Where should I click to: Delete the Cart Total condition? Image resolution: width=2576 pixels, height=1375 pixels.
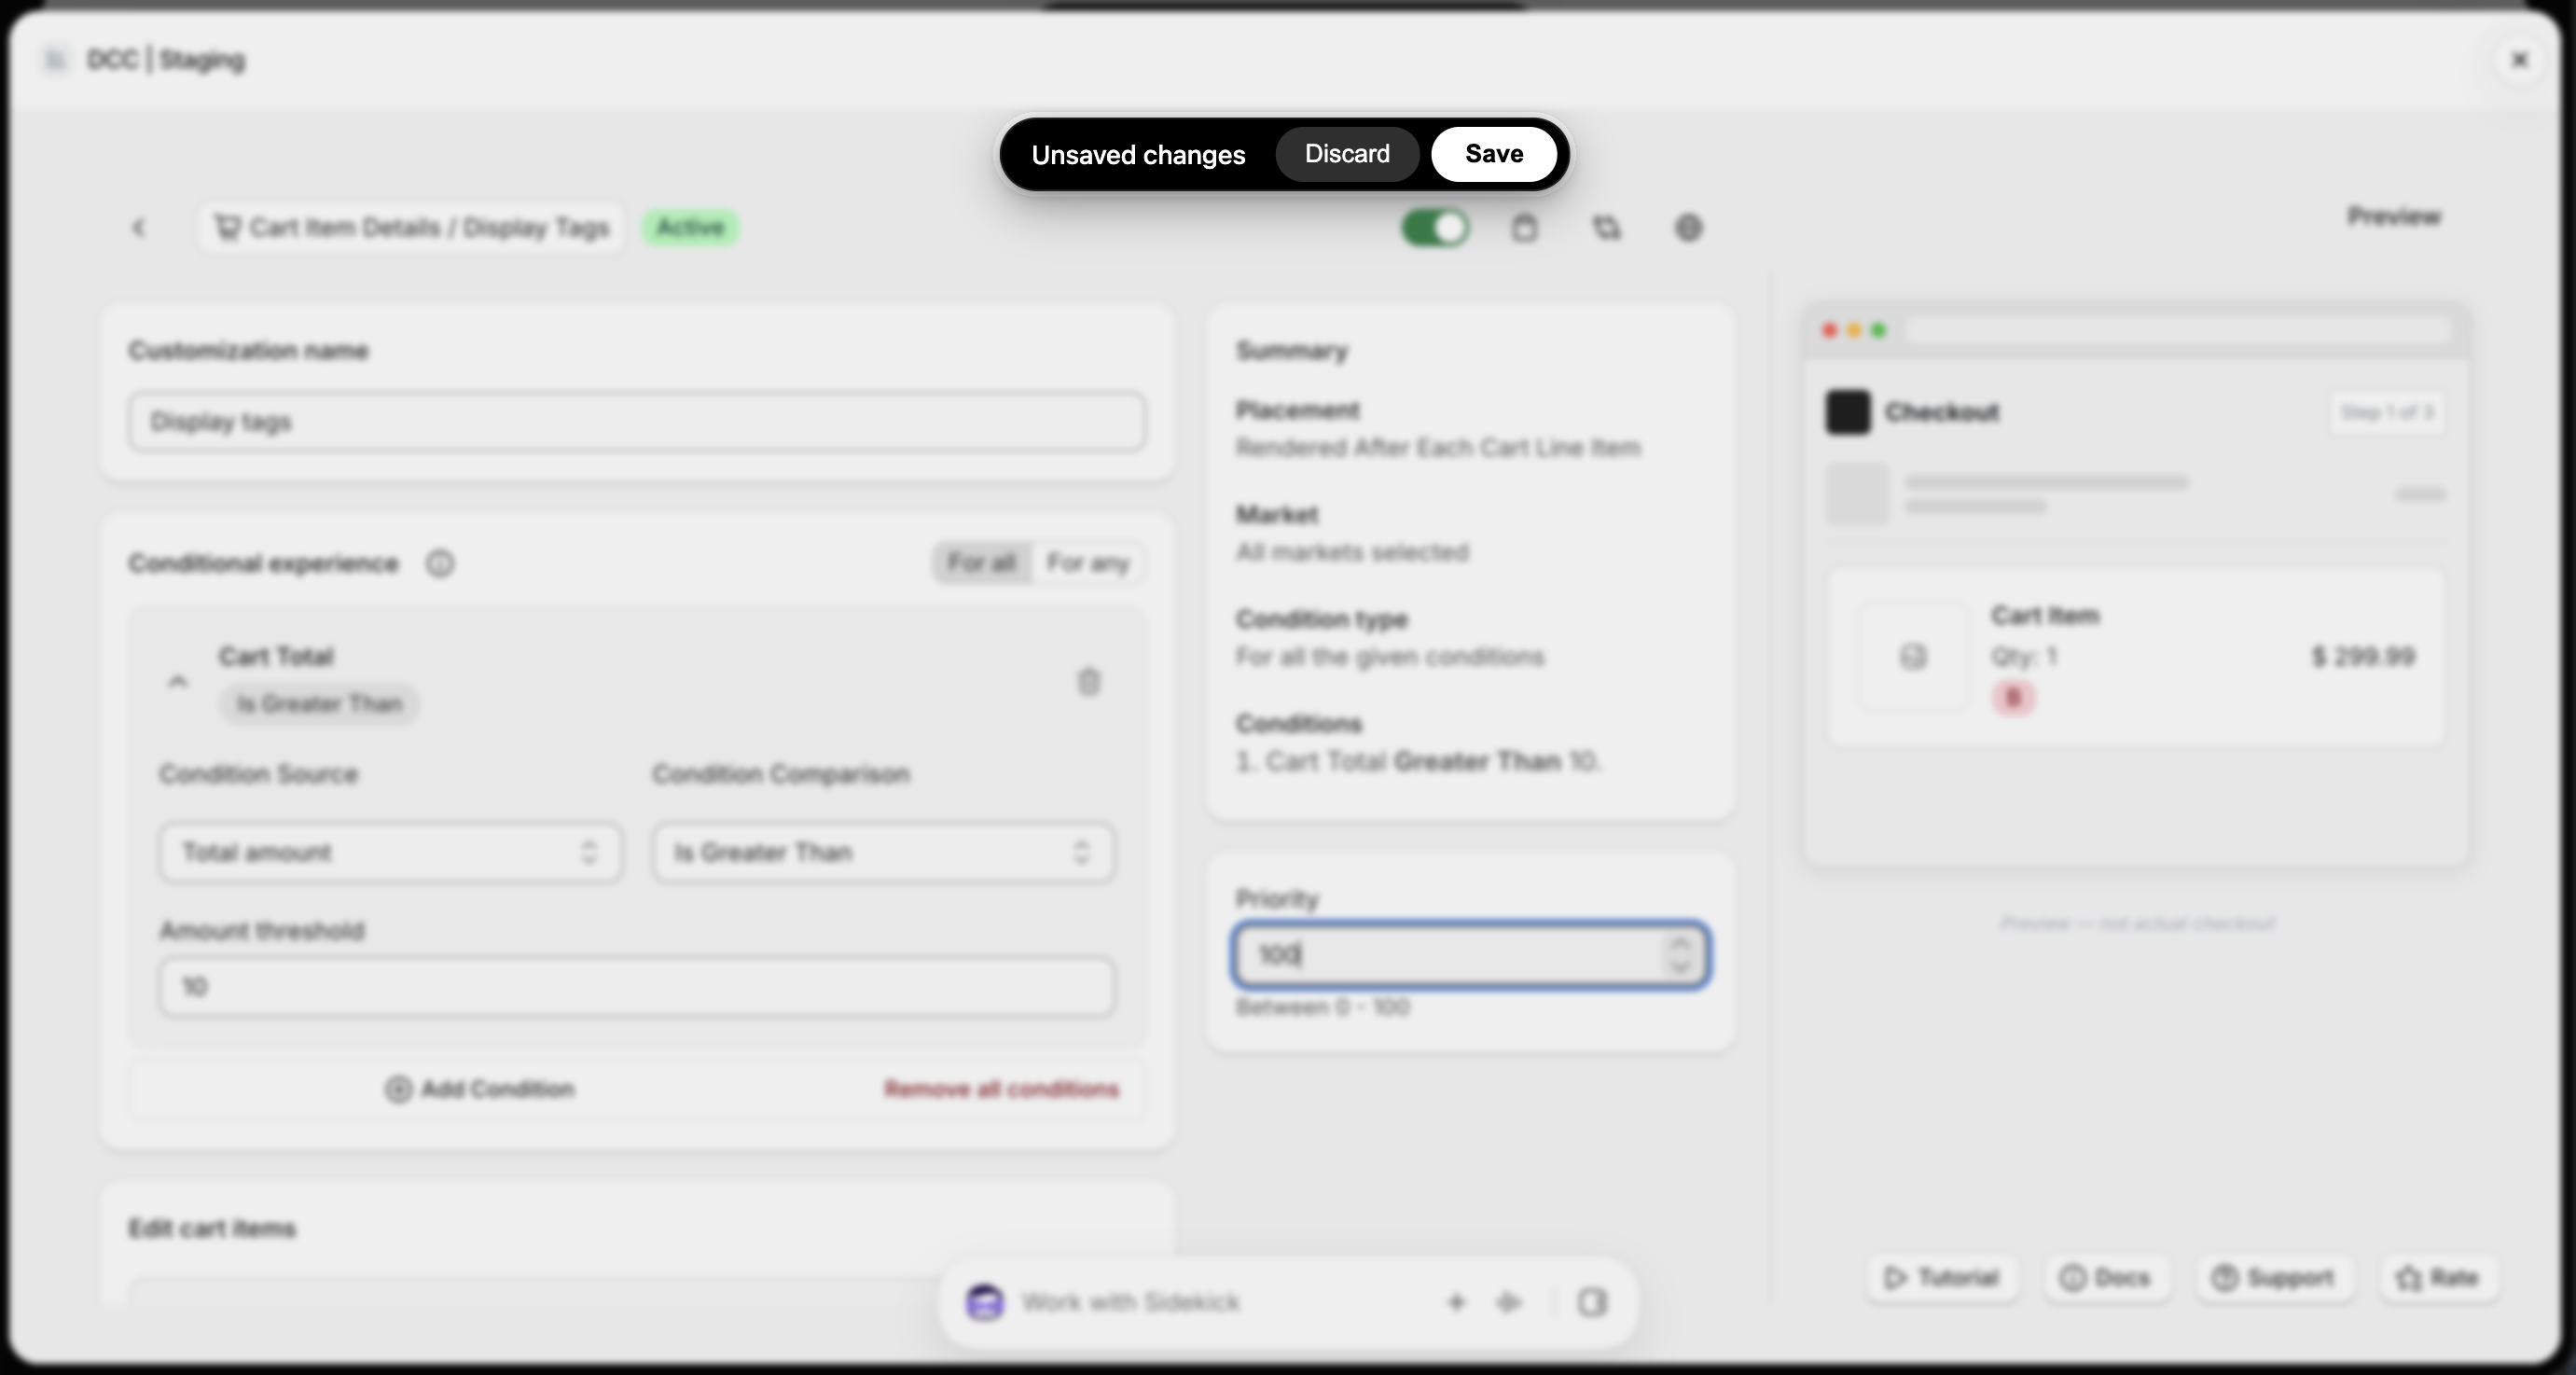[x=1088, y=682]
